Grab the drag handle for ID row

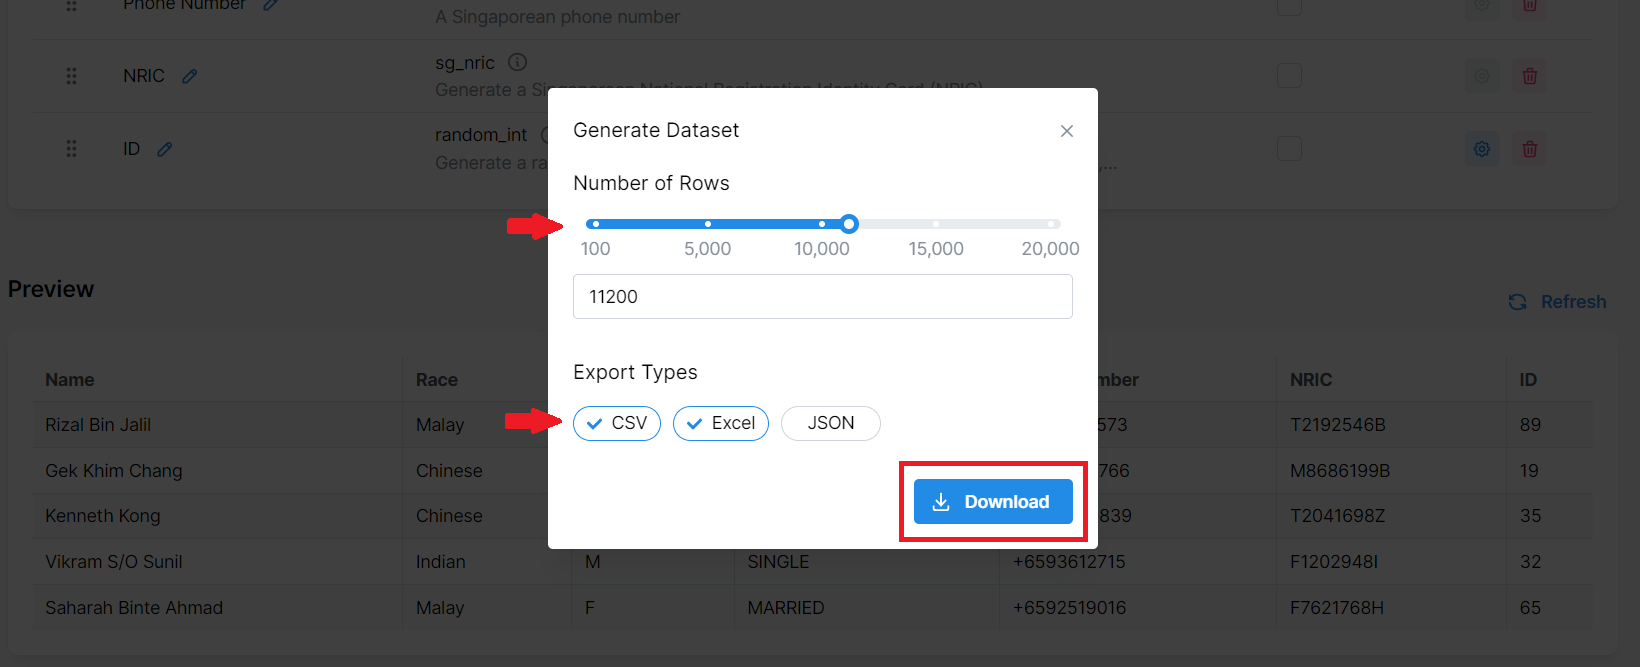[71, 149]
